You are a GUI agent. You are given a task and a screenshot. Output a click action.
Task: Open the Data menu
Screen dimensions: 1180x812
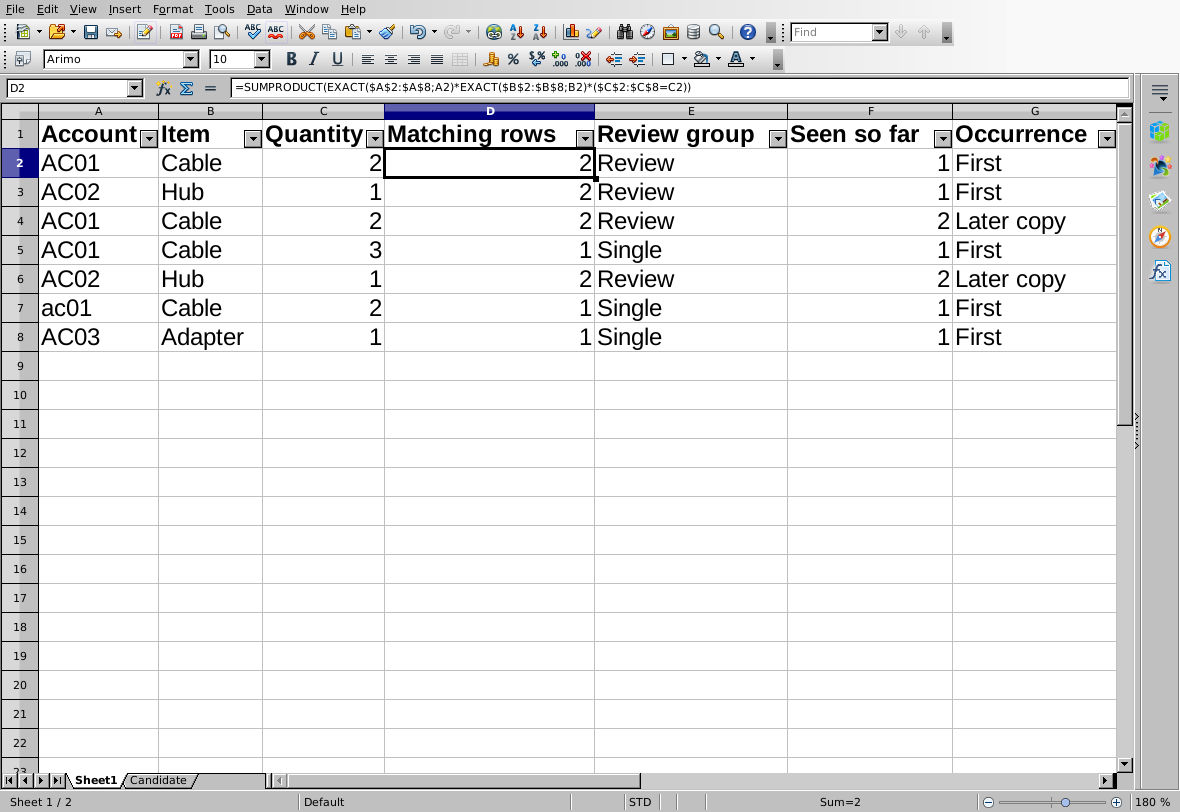tap(260, 9)
